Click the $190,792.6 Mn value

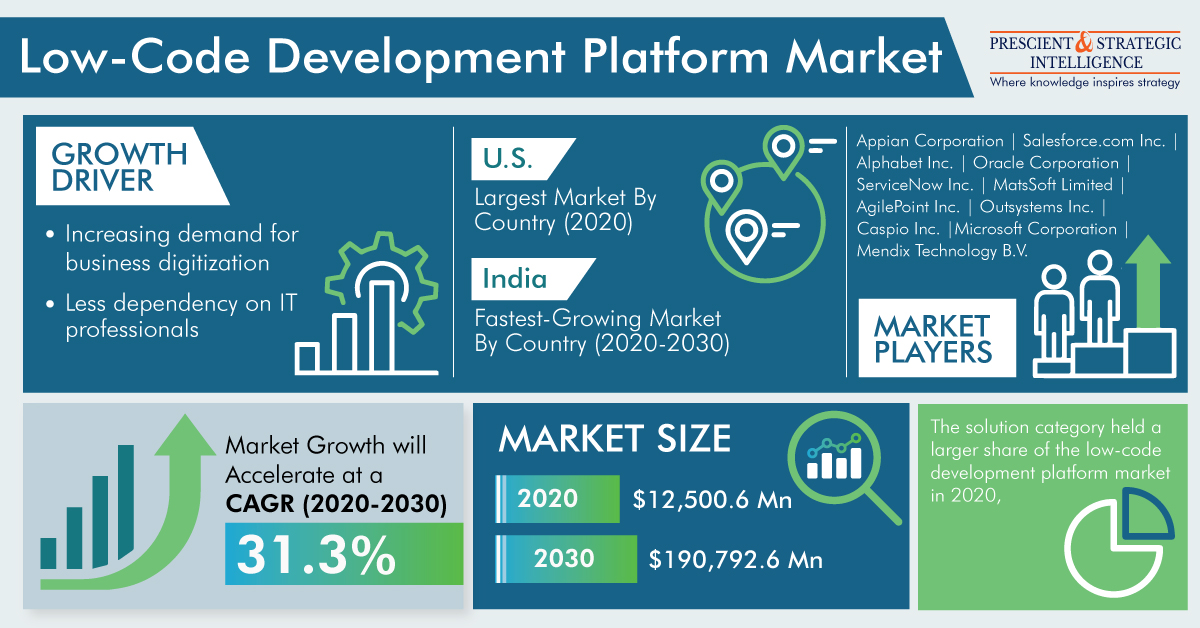click(736, 560)
